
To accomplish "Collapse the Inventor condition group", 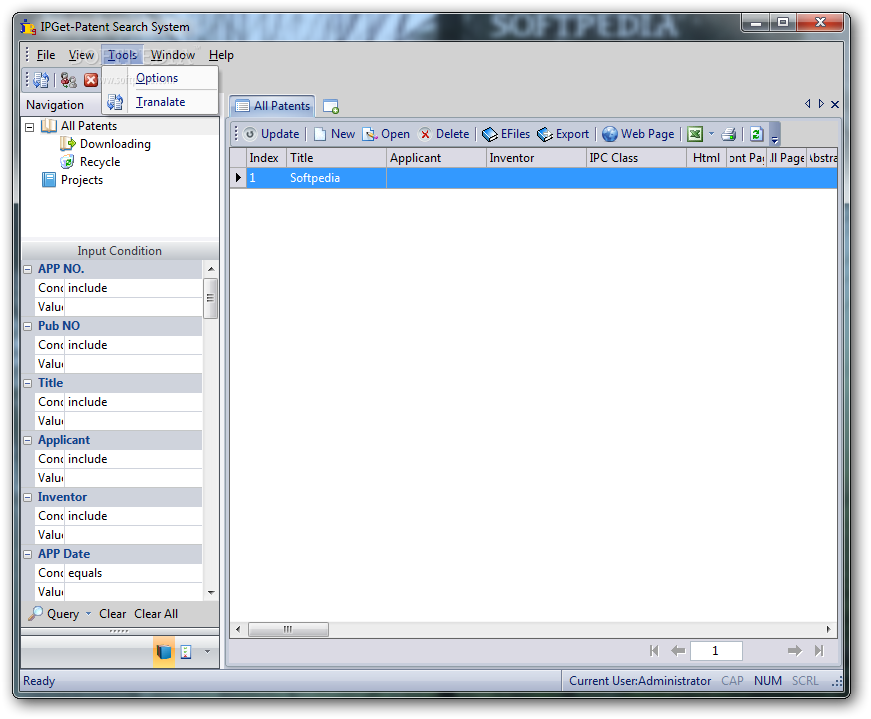I will click(x=28, y=497).
